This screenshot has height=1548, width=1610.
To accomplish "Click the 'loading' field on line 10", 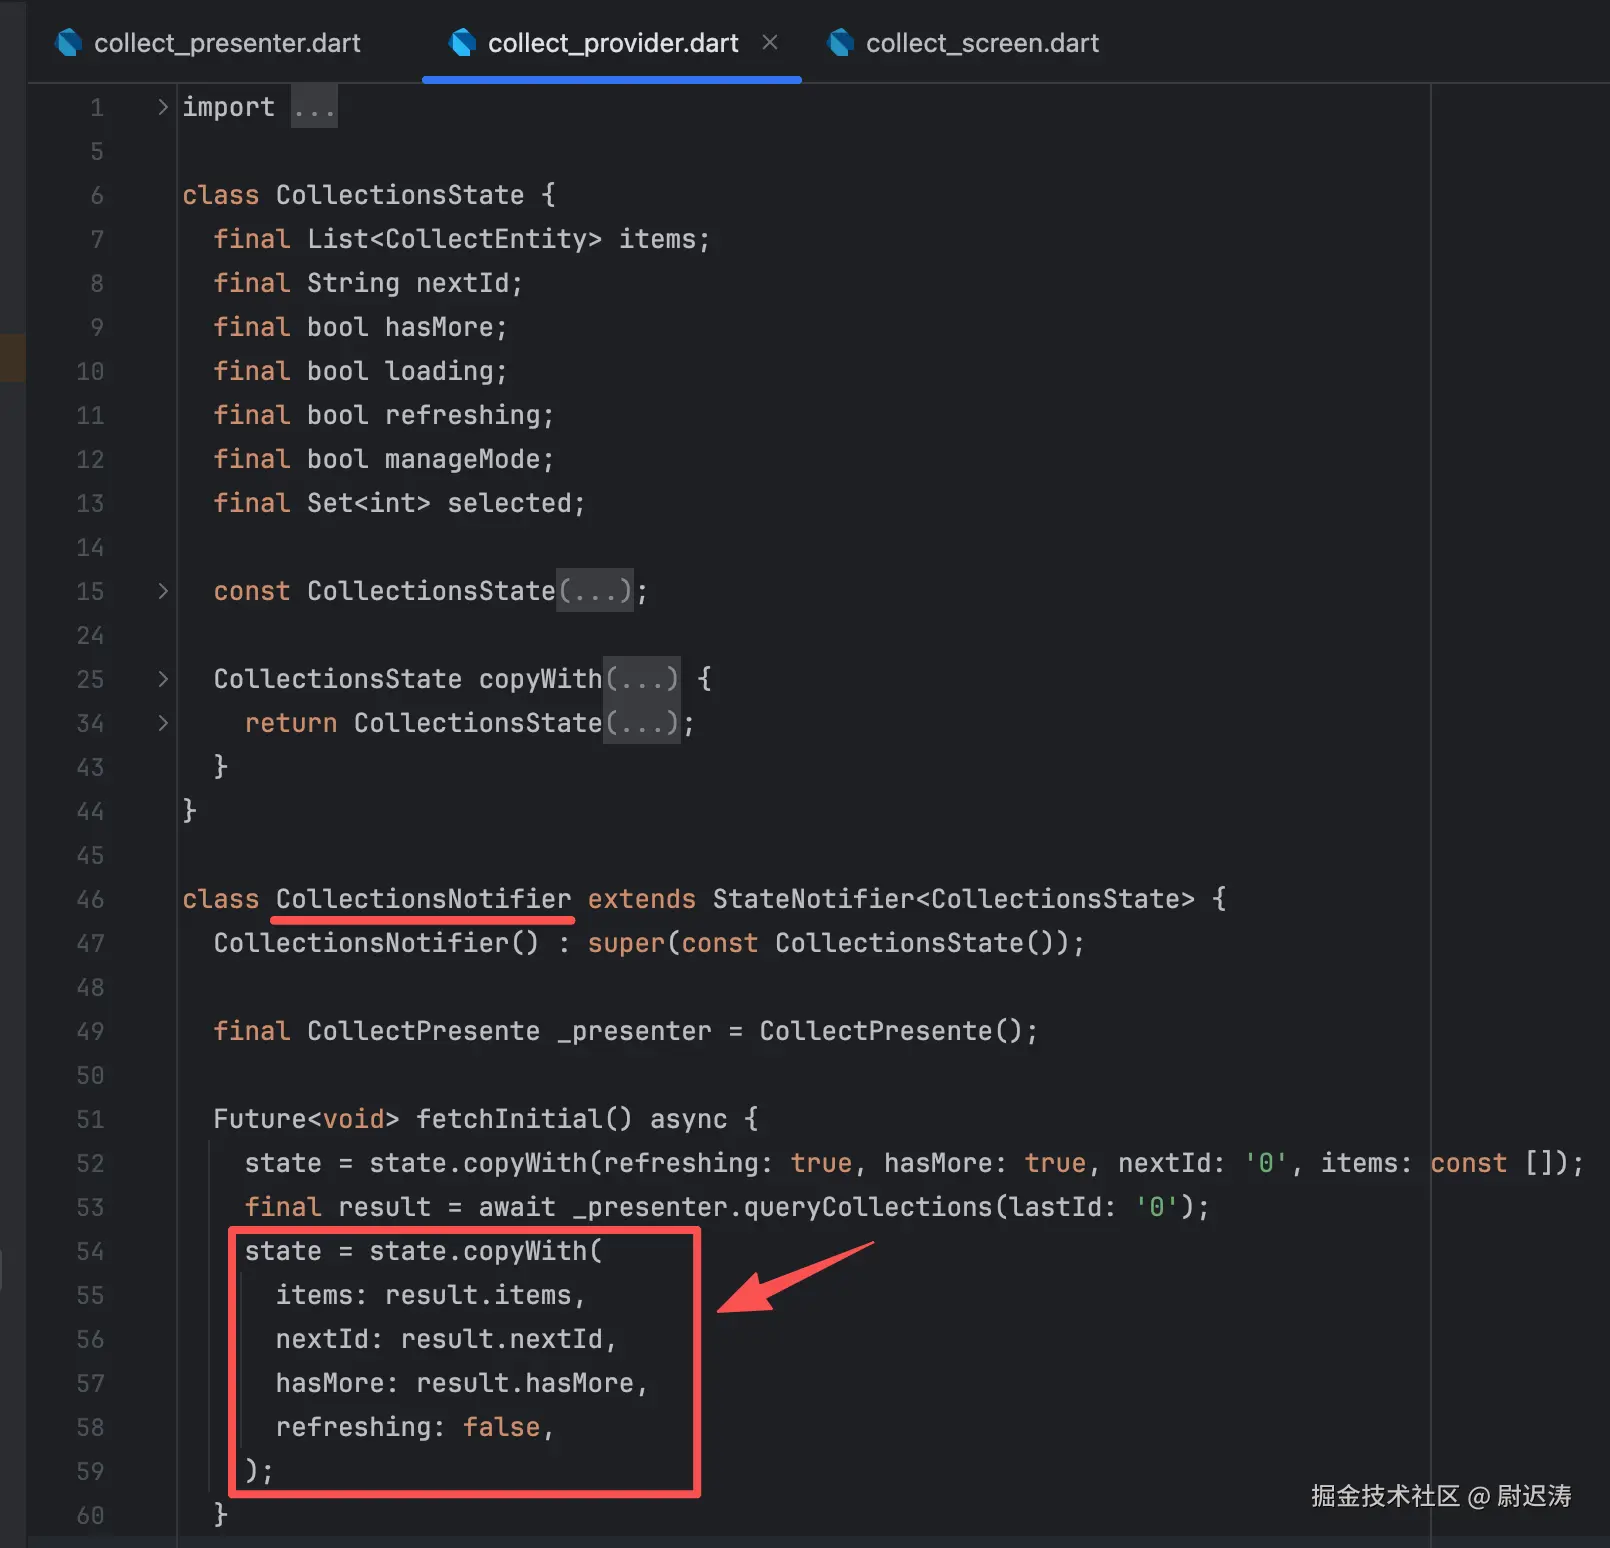I will point(439,371).
